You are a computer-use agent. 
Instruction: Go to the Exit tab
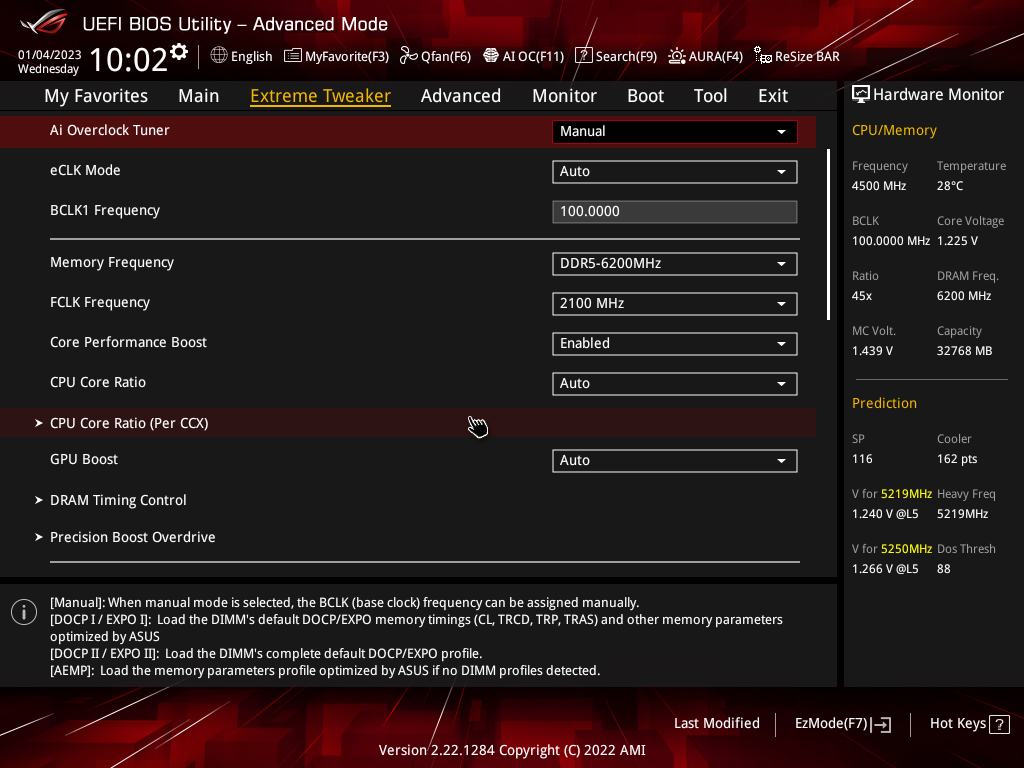(773, 96)
